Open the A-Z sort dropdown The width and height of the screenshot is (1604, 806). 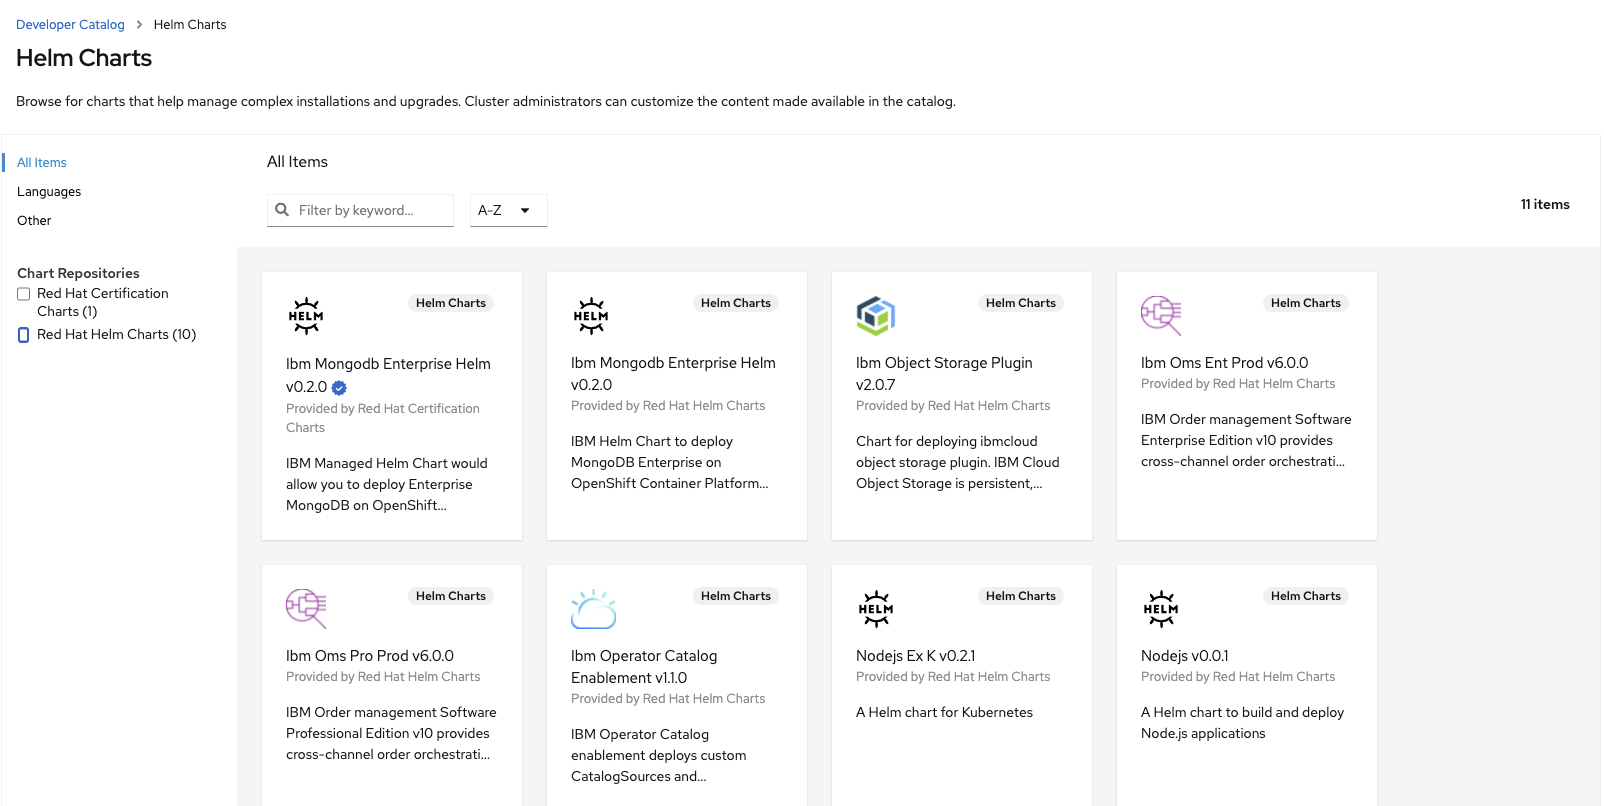tap(508, 210)
